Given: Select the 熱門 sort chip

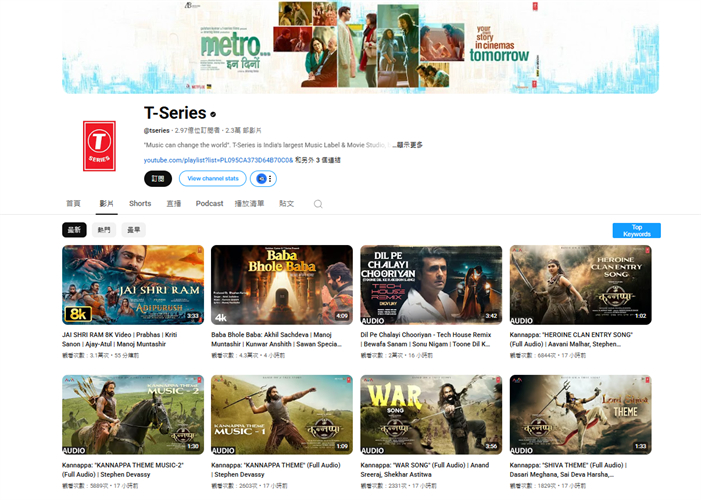Looking at the screenshot, I should click(x=104, y=230).
